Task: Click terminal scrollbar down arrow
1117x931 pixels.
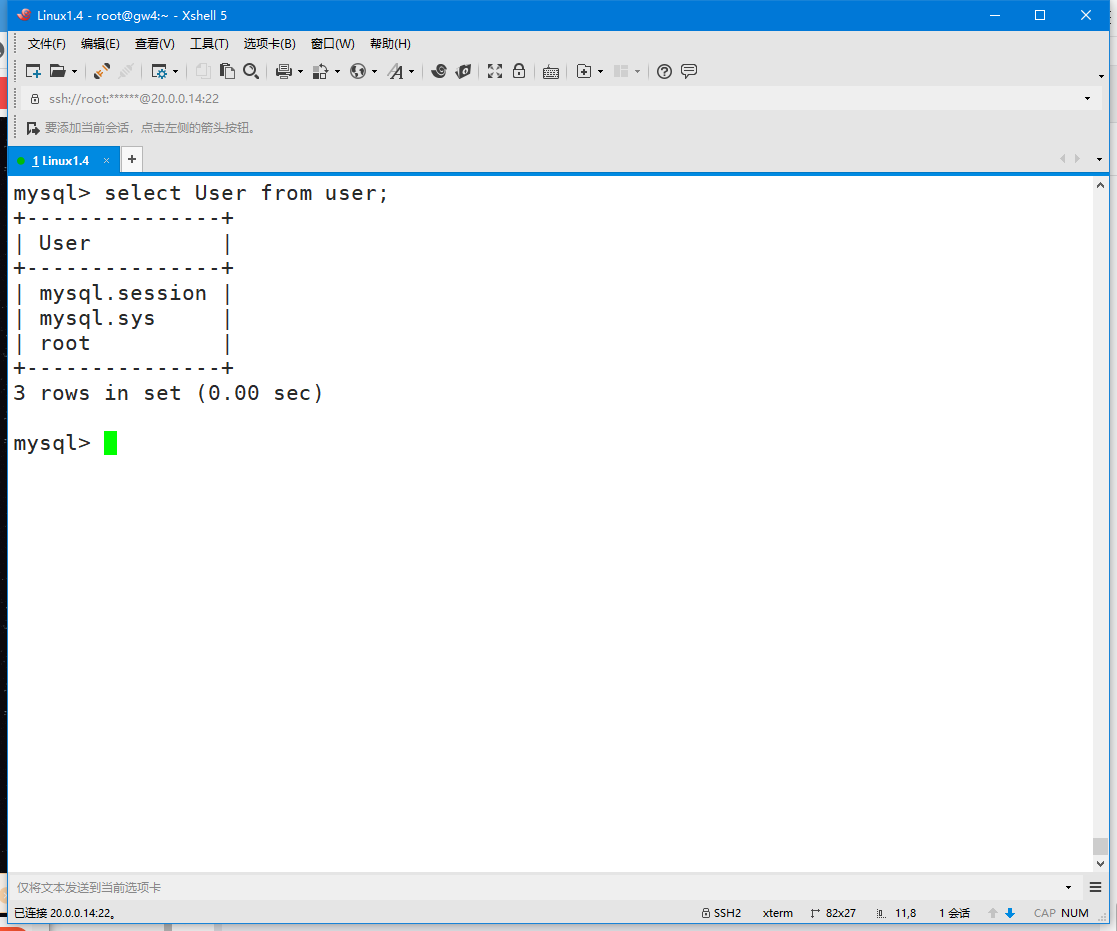Action: [x=1101, y=863]
